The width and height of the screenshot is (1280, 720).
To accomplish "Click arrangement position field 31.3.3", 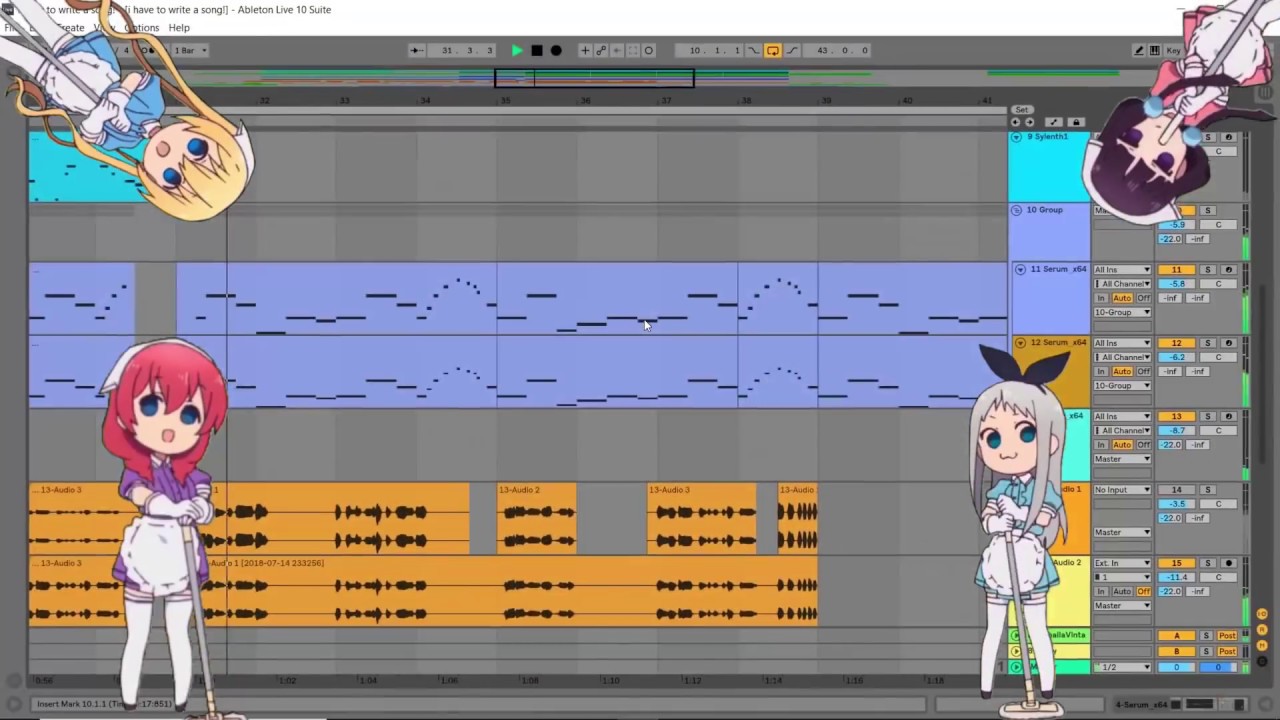I will click(x=461, y=50).
